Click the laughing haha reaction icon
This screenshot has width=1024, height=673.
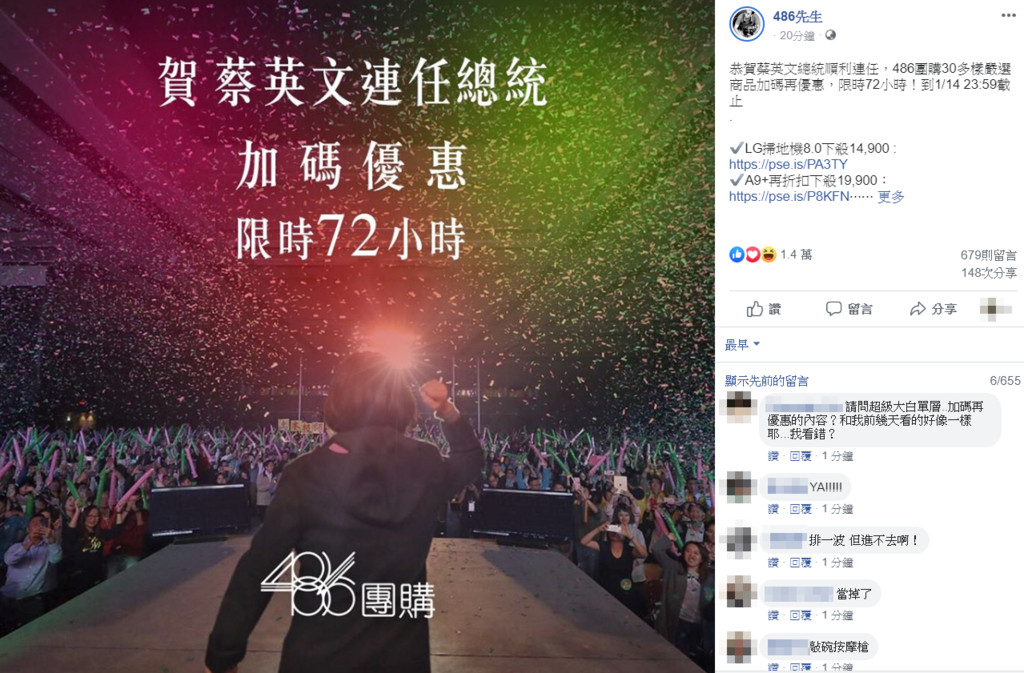(769, 255)
